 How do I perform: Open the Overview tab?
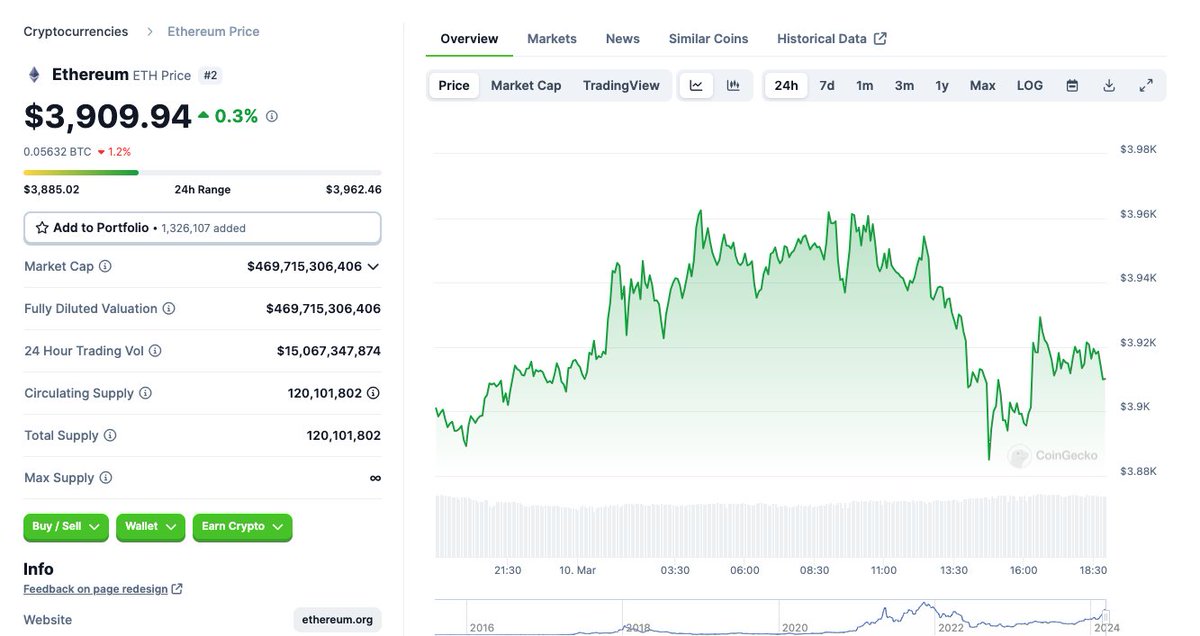pos(469,39)
